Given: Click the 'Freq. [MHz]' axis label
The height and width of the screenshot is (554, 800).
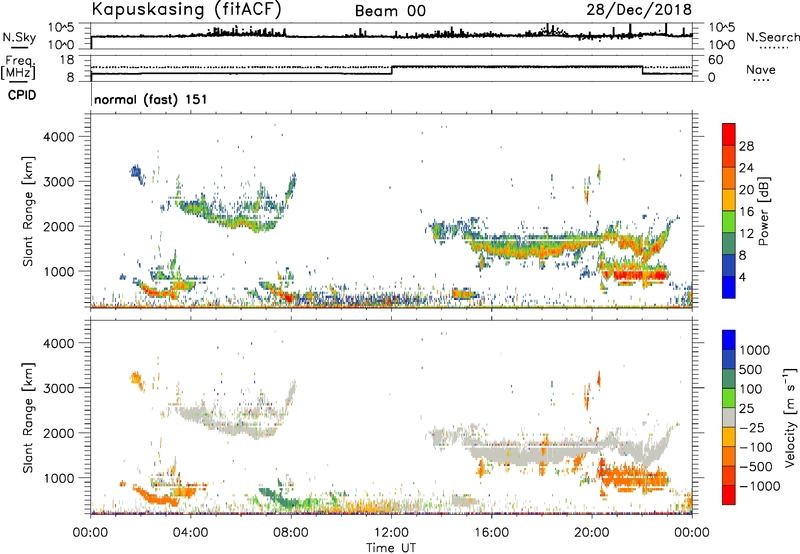Looking at the screenshot, I should 19,68.
